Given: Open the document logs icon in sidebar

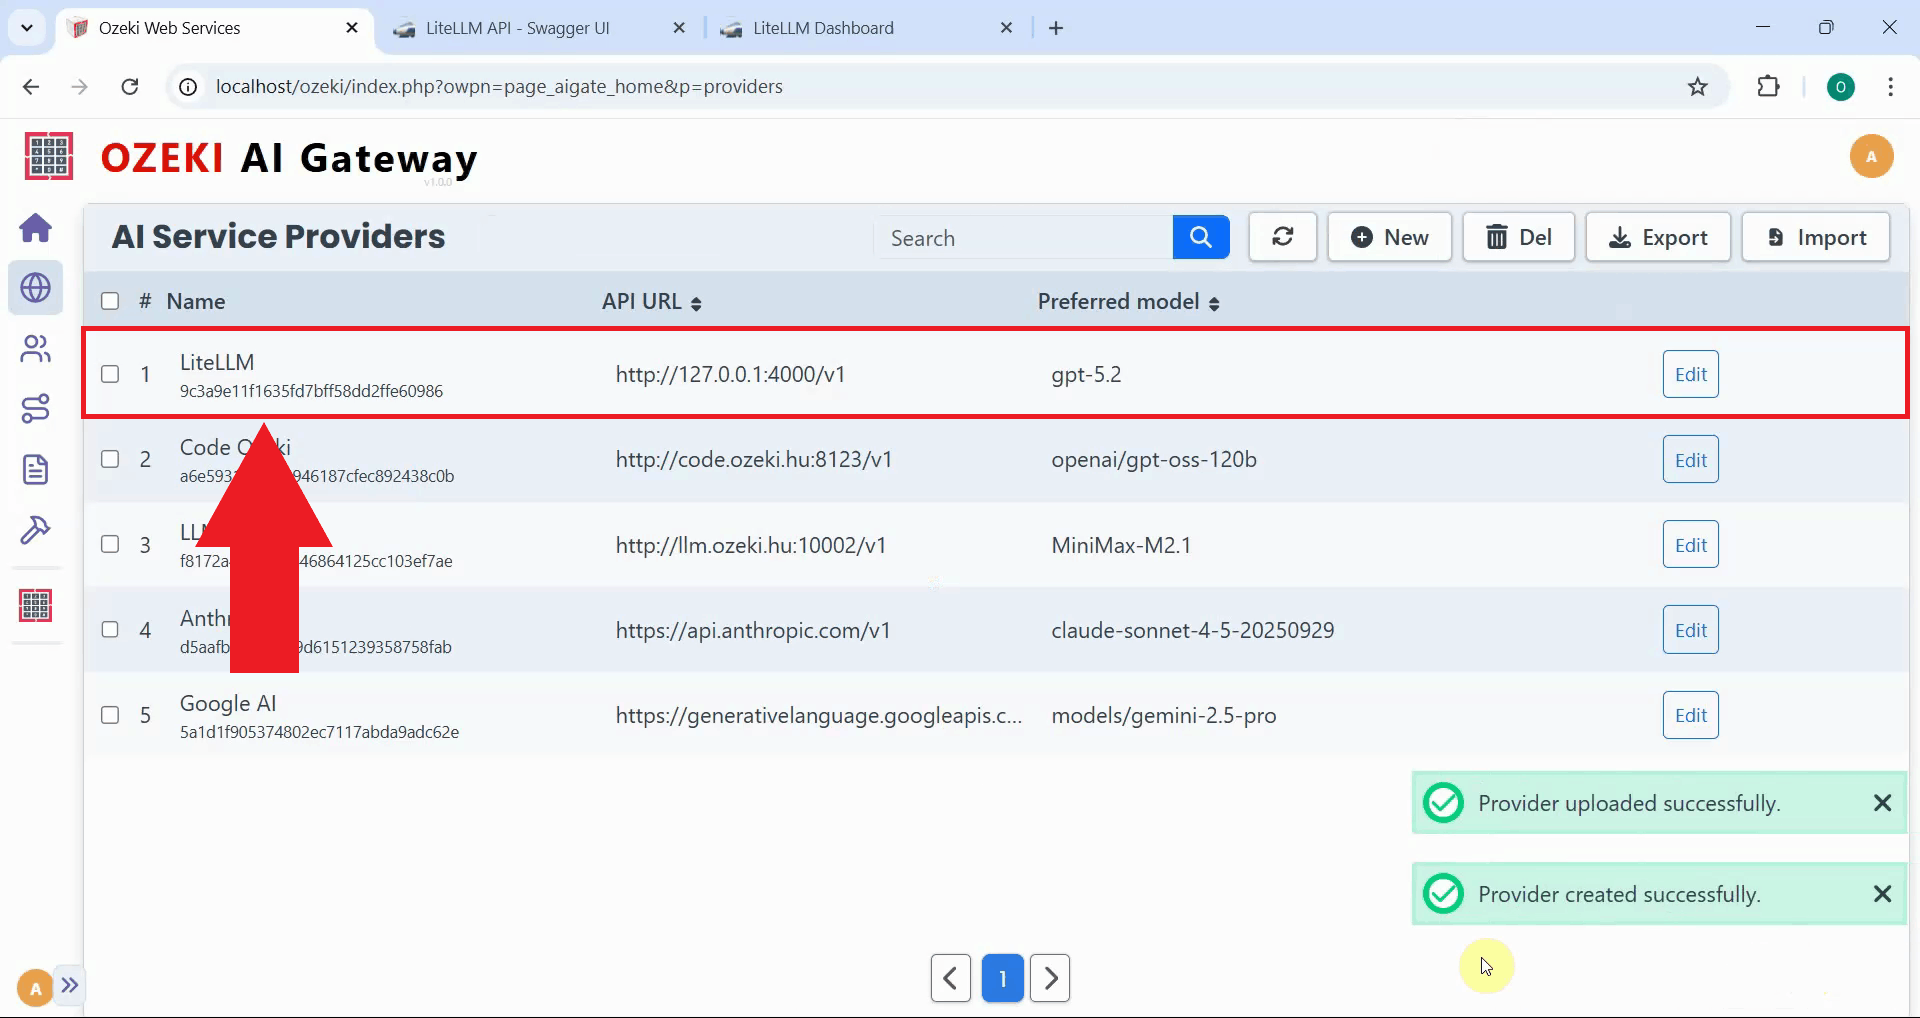Looking at the screenshot, I should click(x=36, y=469).
